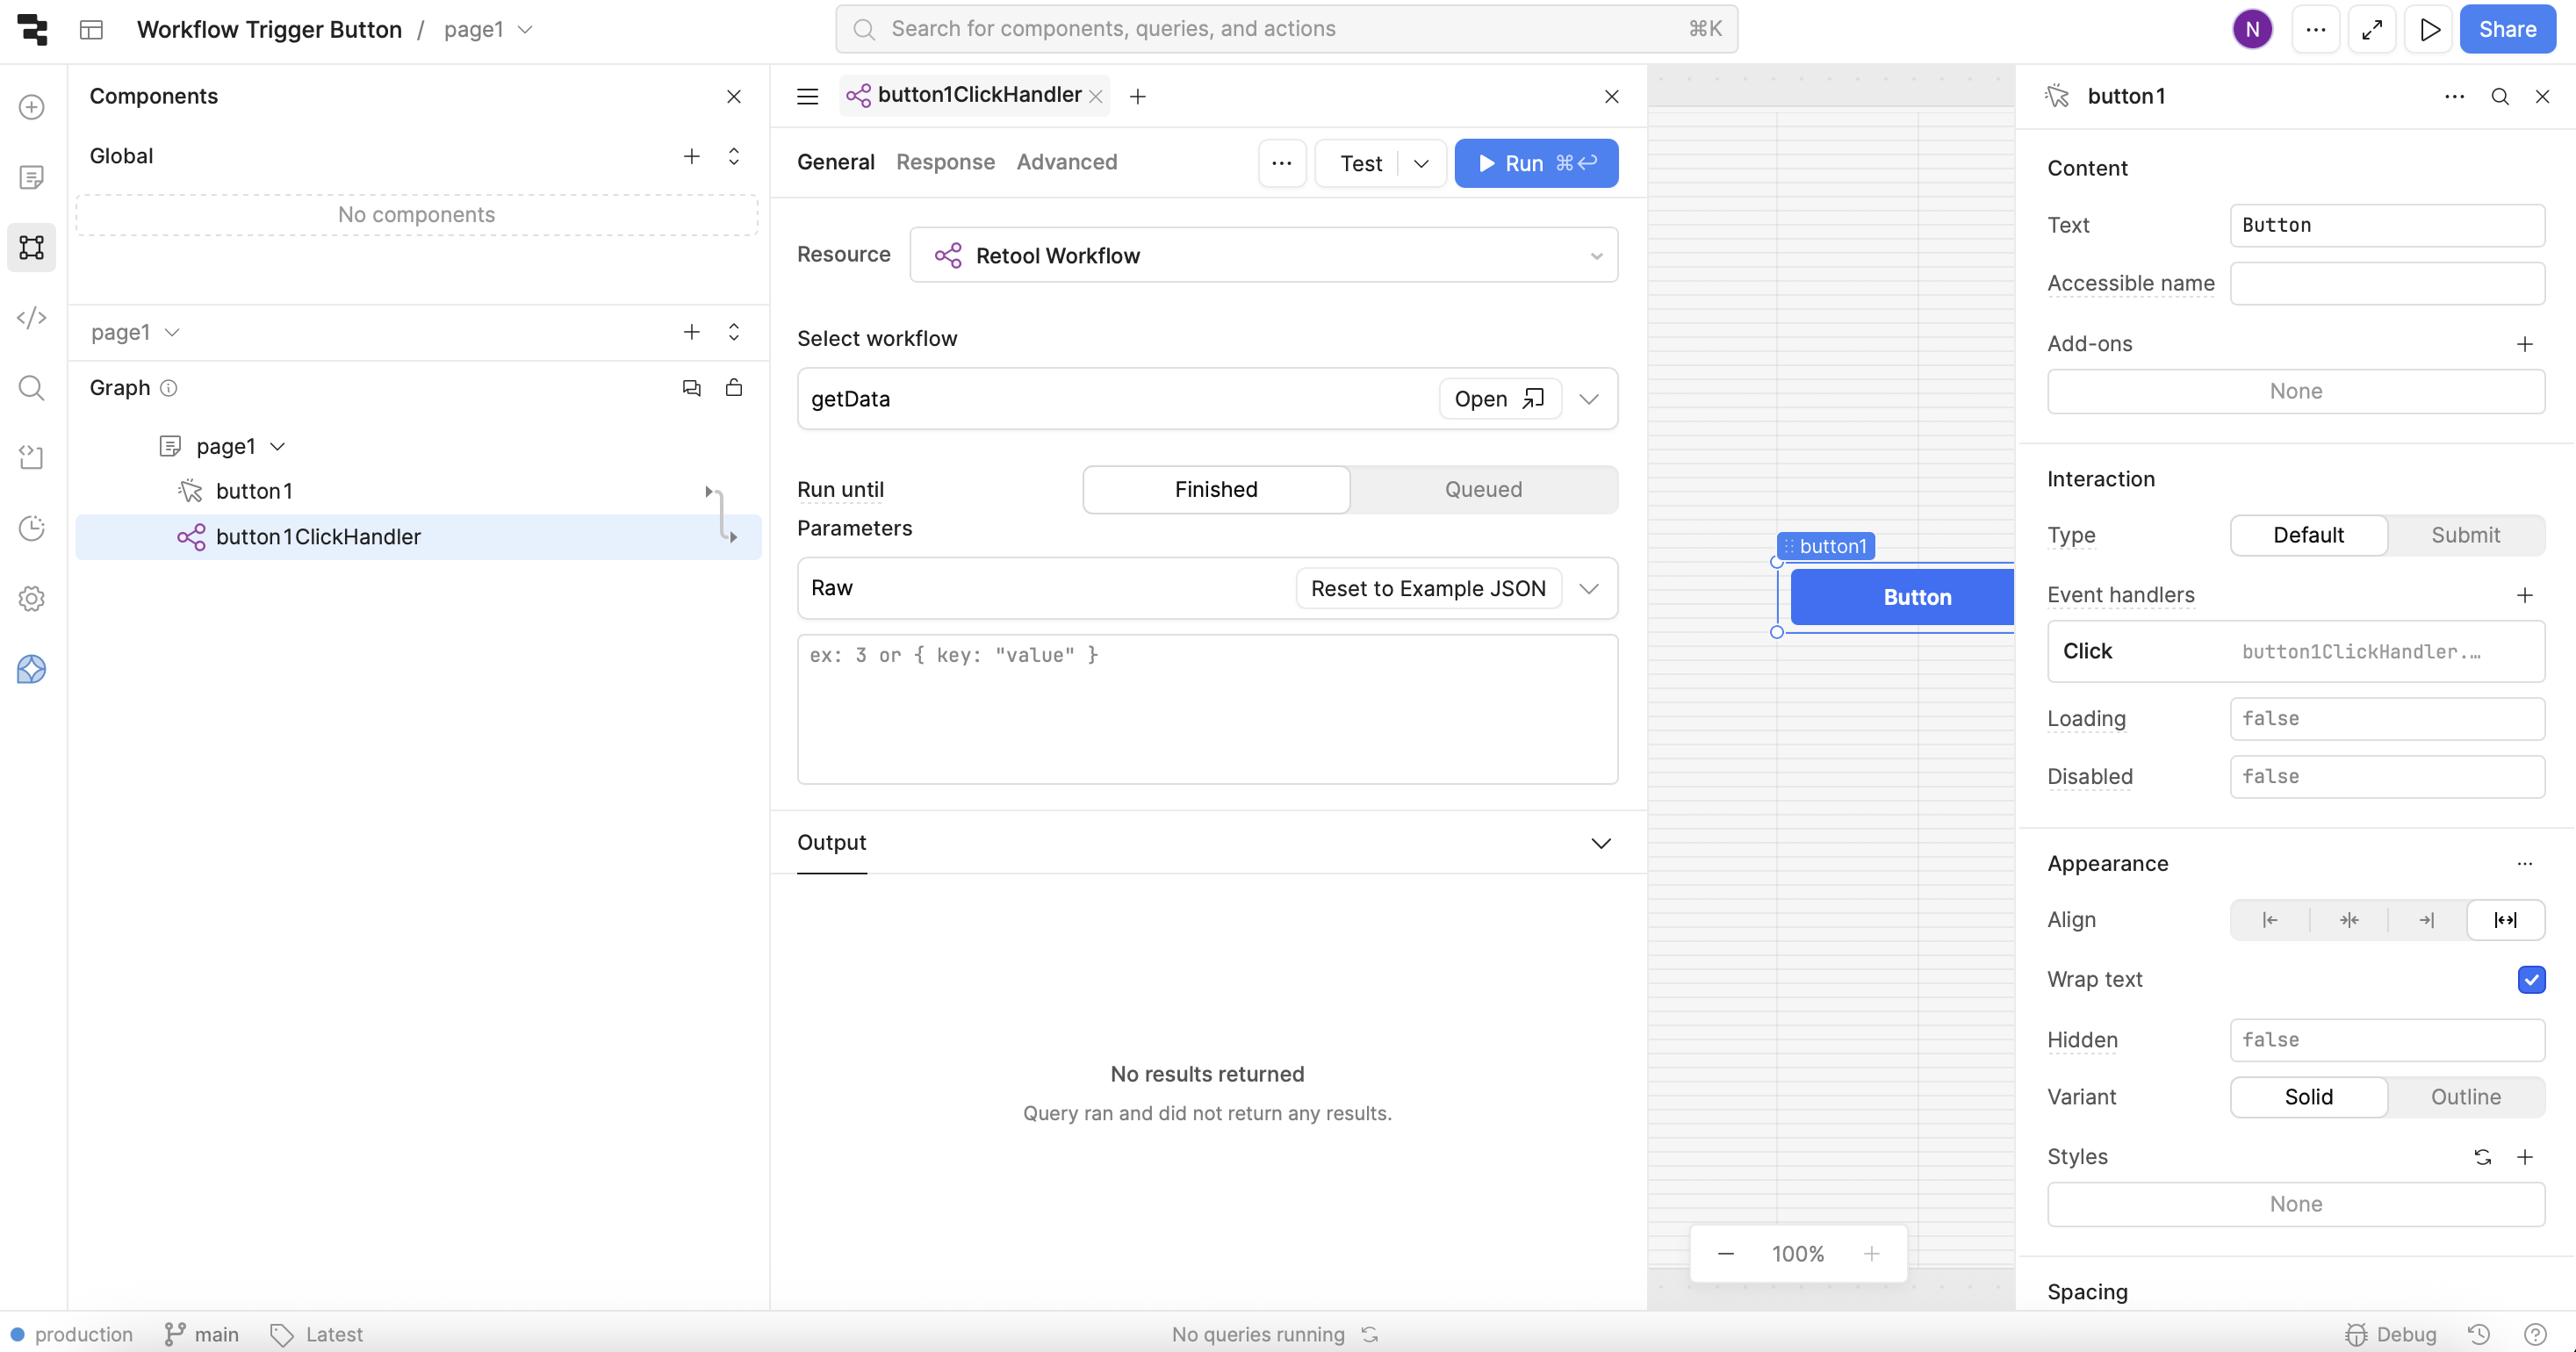The width and height of the screenshot is (2576, 1352).
Task: Reset Styles with the refresh icon
Action: click(x=2482, y=1157)
